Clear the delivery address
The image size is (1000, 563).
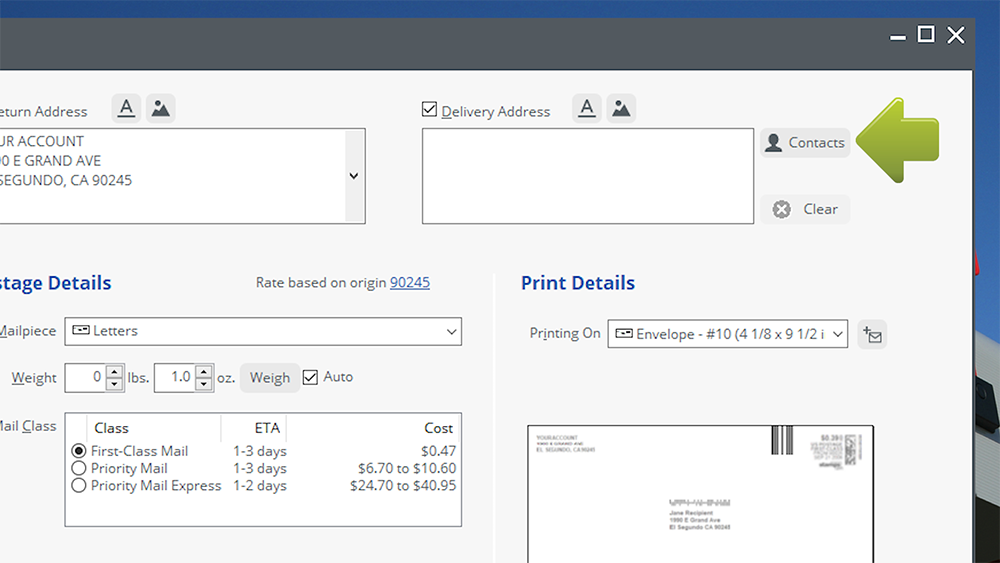(805, 209)
